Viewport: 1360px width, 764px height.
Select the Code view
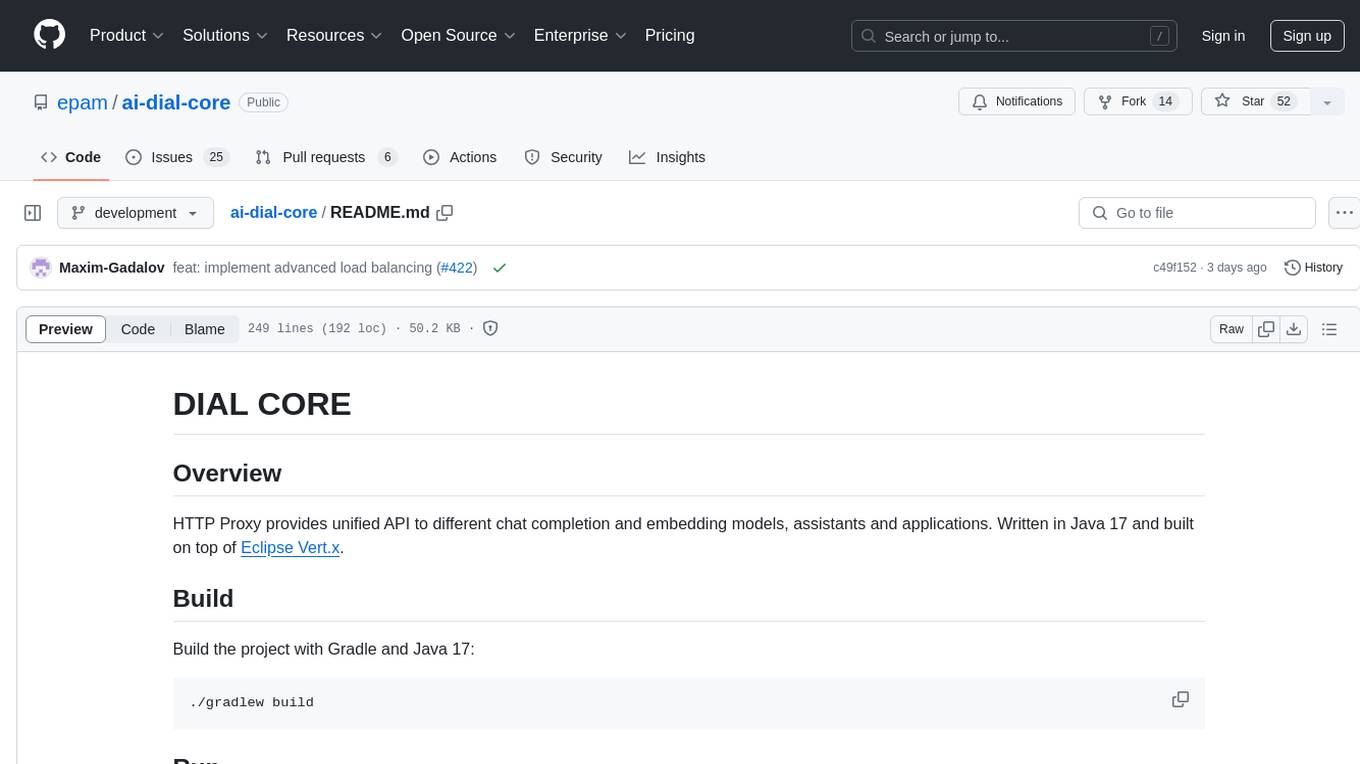coord(138,329)
